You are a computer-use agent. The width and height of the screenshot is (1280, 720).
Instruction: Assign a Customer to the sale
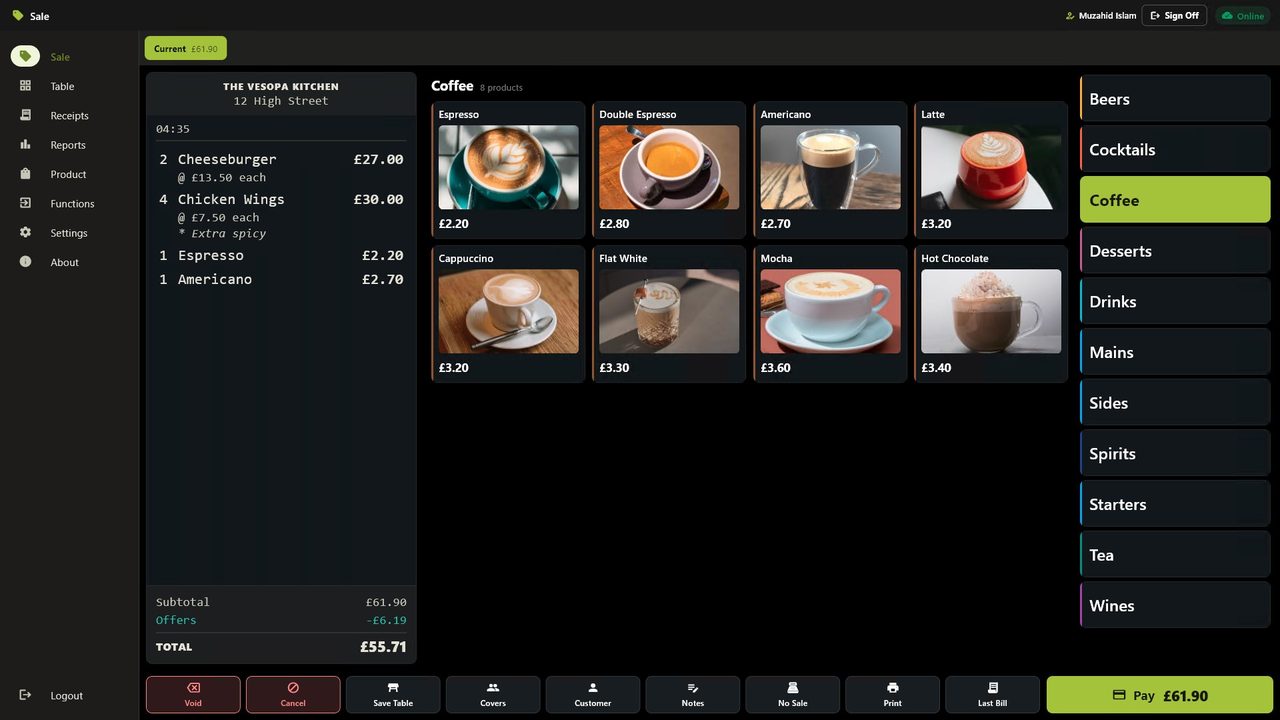tap(593, 695)
